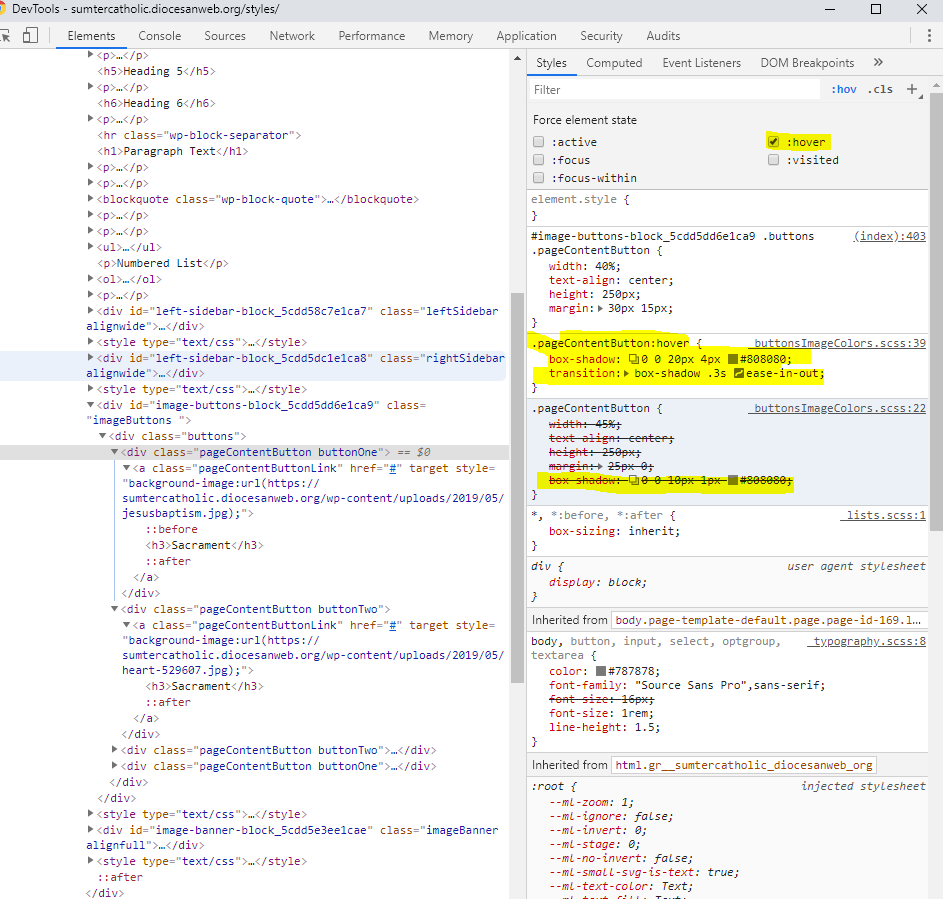Screen dimensions: 943x899
Task: Show more Styles pane tabs chevron
Action: click(x=878, y=63)
